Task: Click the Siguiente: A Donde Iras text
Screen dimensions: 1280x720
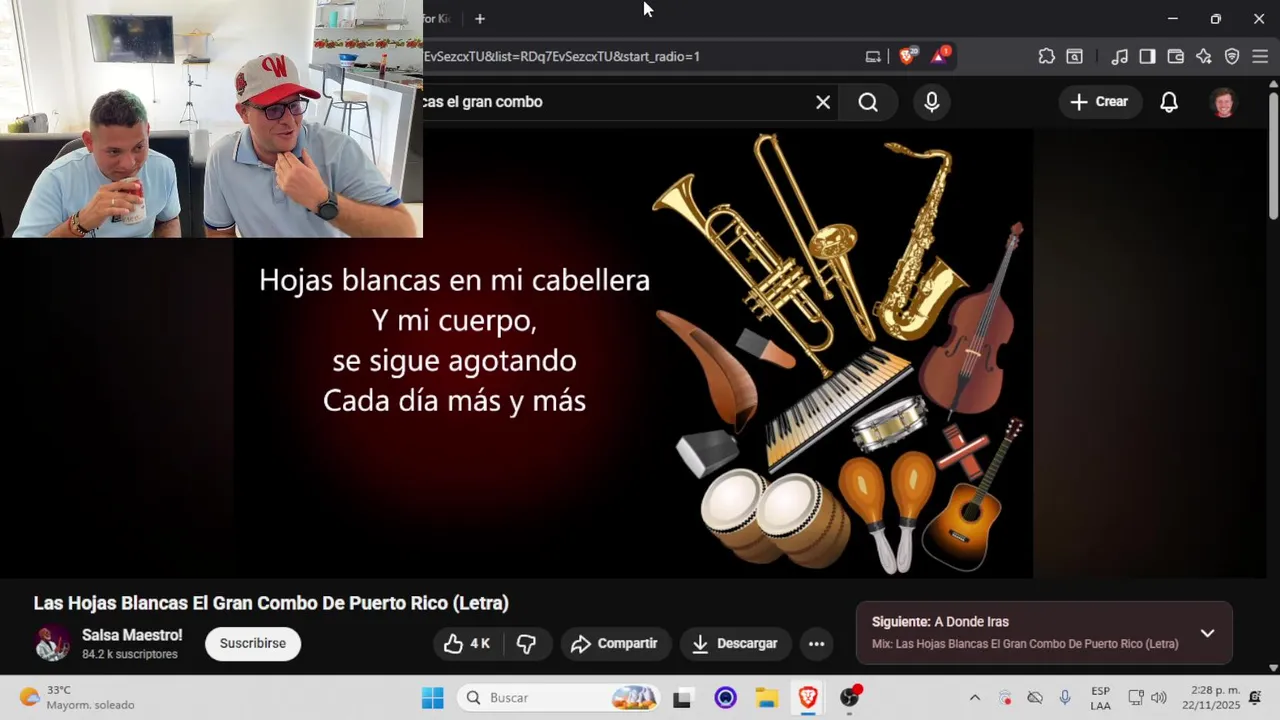Action: tap(940, 622)
